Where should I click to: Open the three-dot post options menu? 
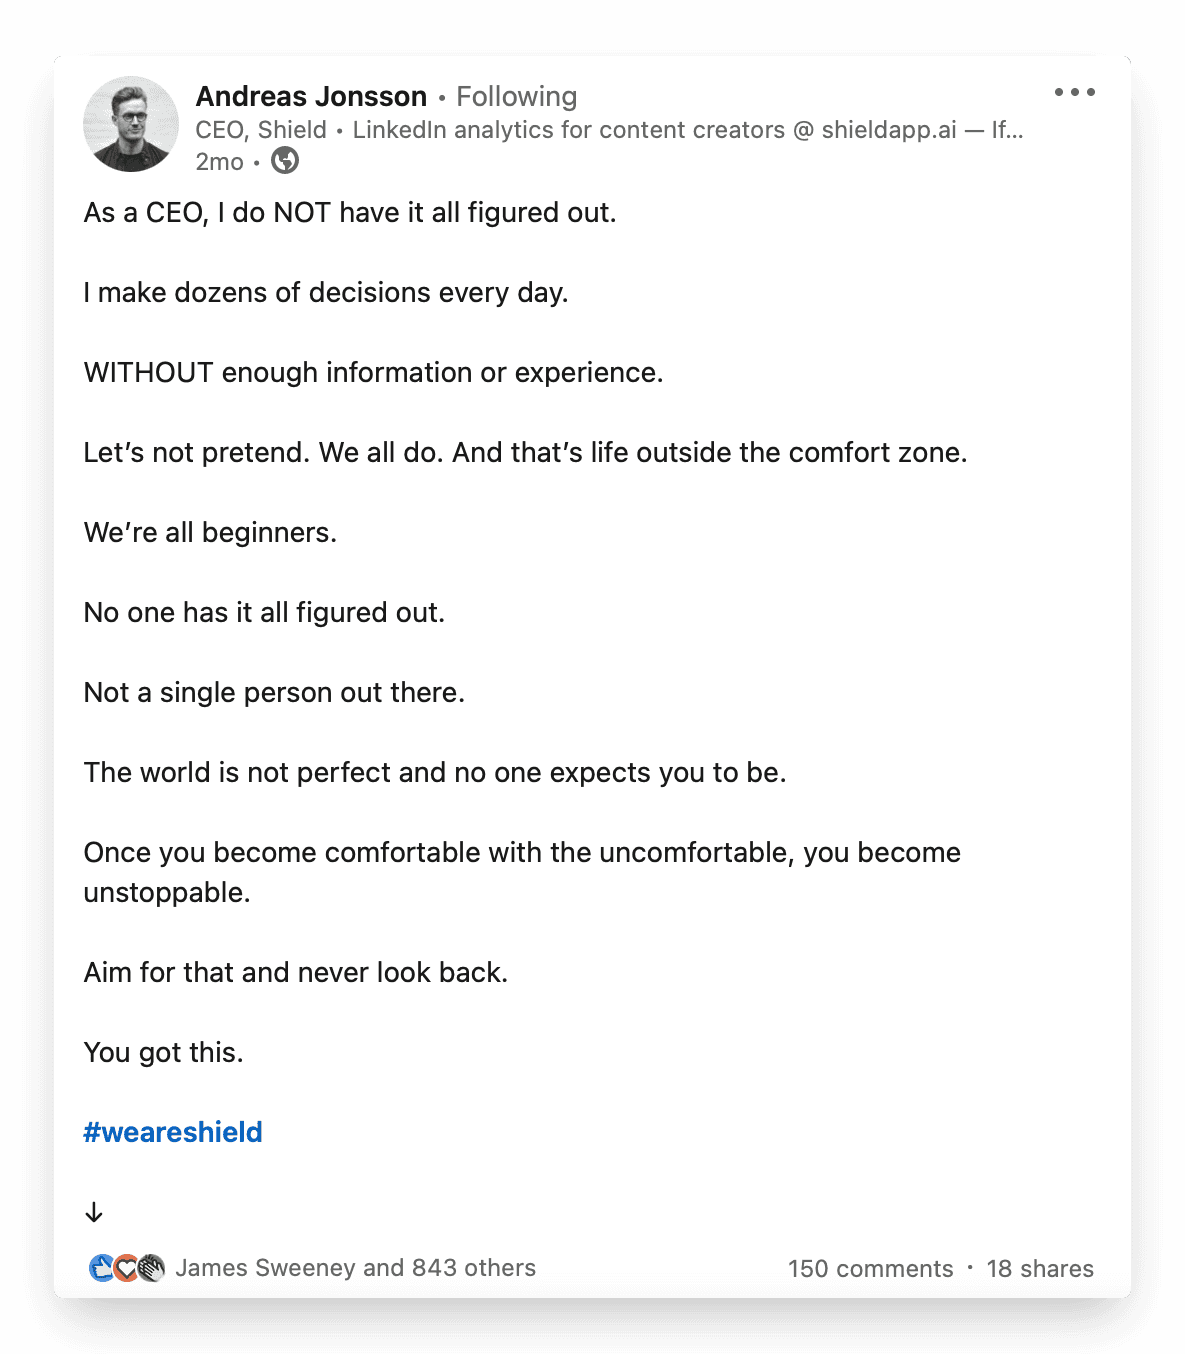[x=1074, y=92]
